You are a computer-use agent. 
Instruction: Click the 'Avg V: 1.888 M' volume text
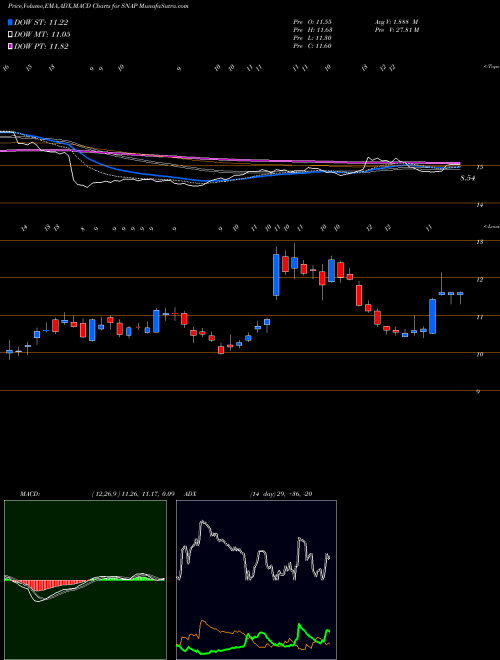pyautogui.click(x=397, y=21)
